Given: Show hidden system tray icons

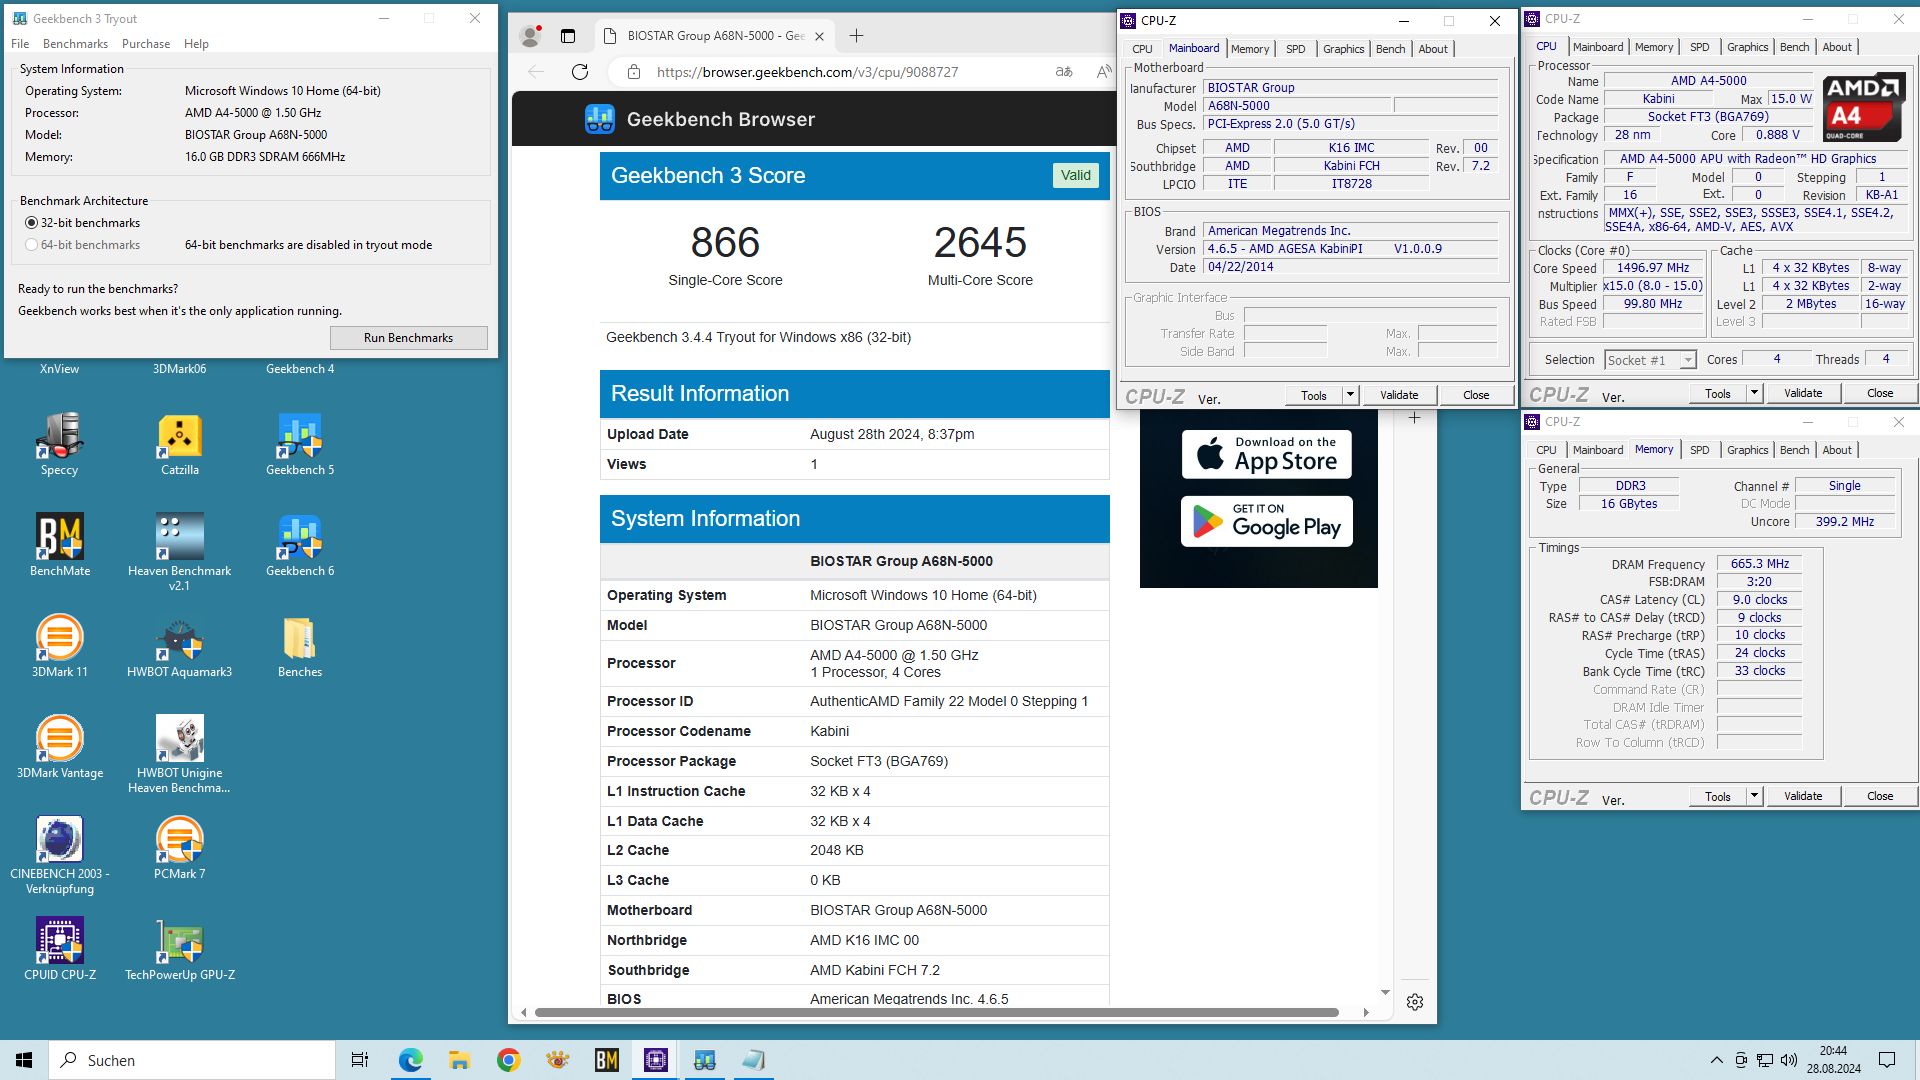Looking at the screenshot, I should click(1717, 1060).
